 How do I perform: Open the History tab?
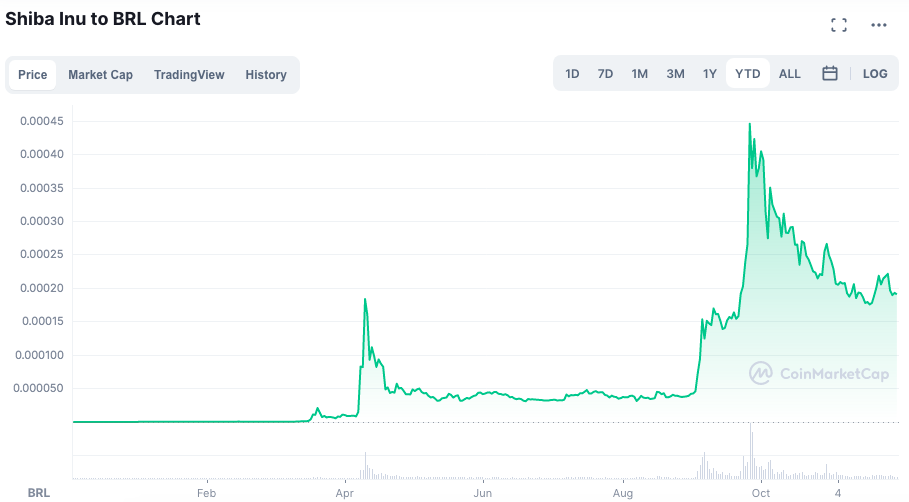[266, 75]
